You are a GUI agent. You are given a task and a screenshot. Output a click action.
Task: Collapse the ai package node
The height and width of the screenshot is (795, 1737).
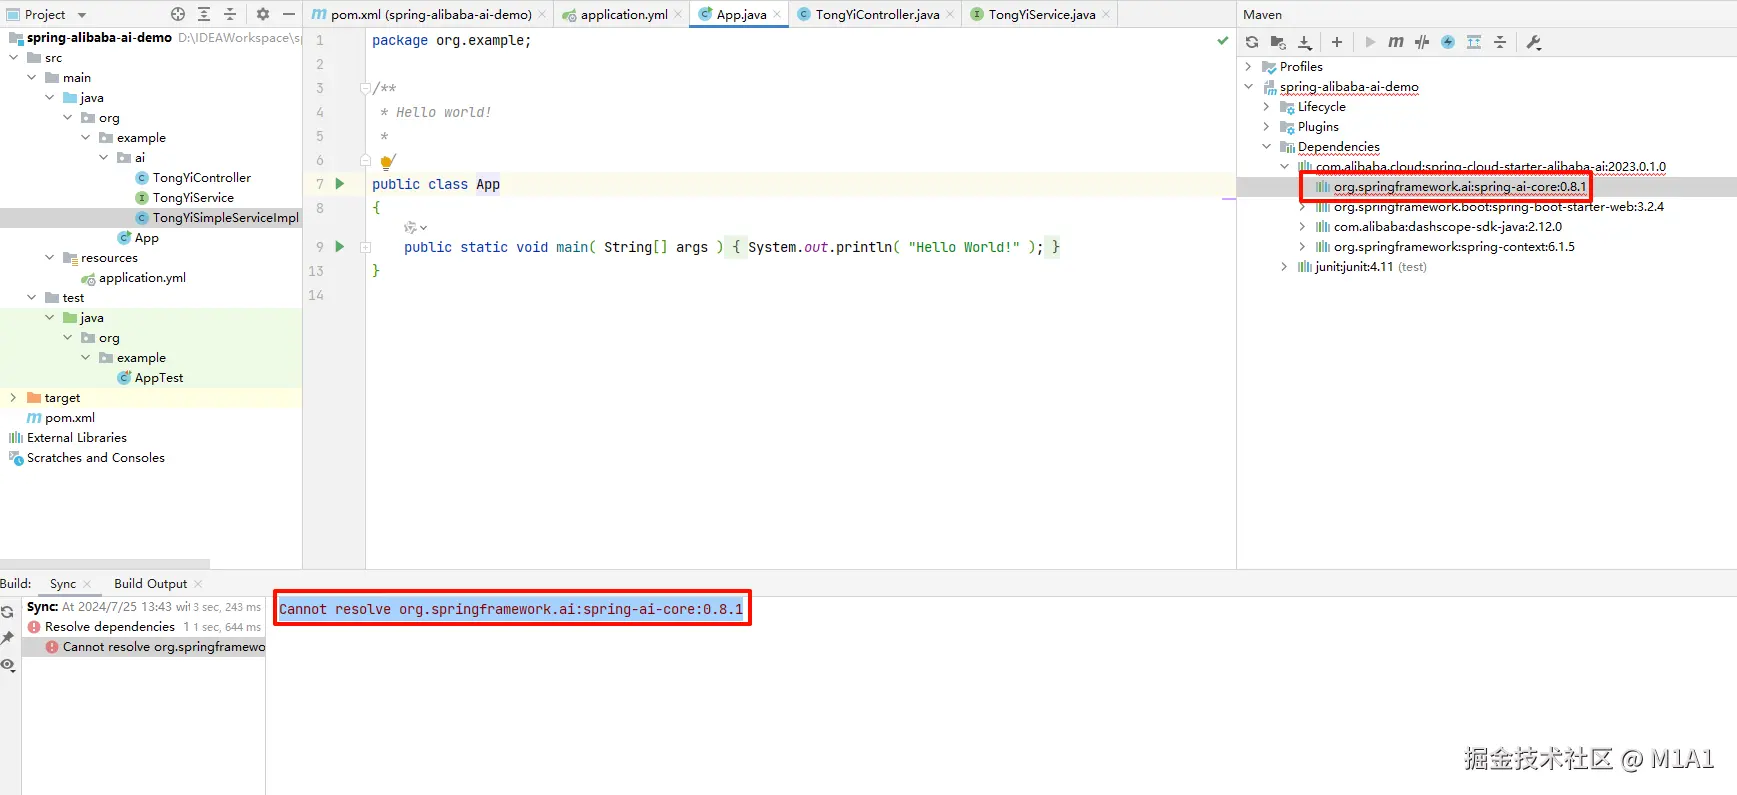point(104,158)
